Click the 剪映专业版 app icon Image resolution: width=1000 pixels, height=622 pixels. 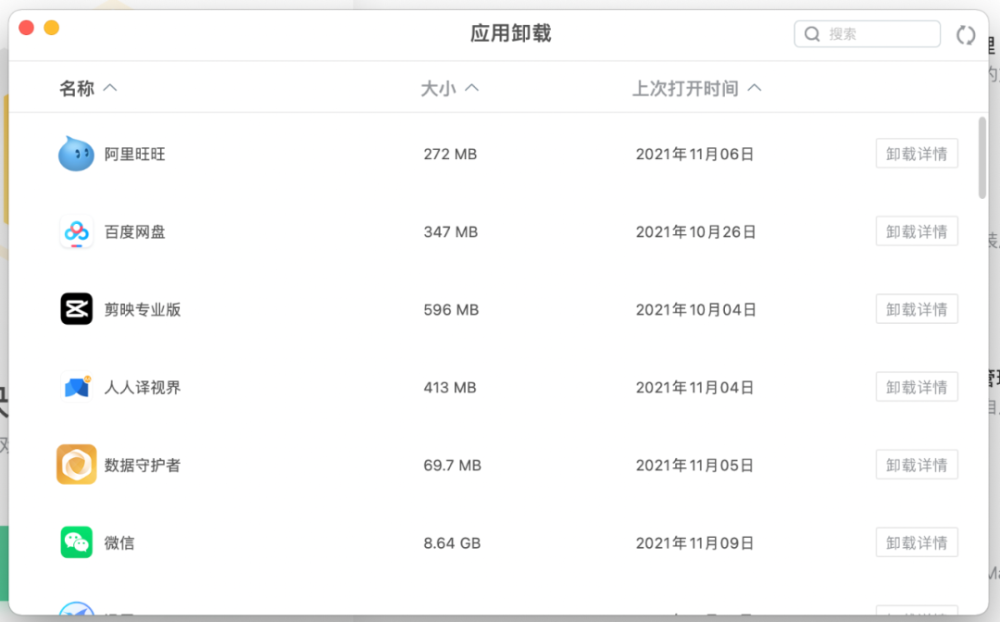[x=76, y=309]
